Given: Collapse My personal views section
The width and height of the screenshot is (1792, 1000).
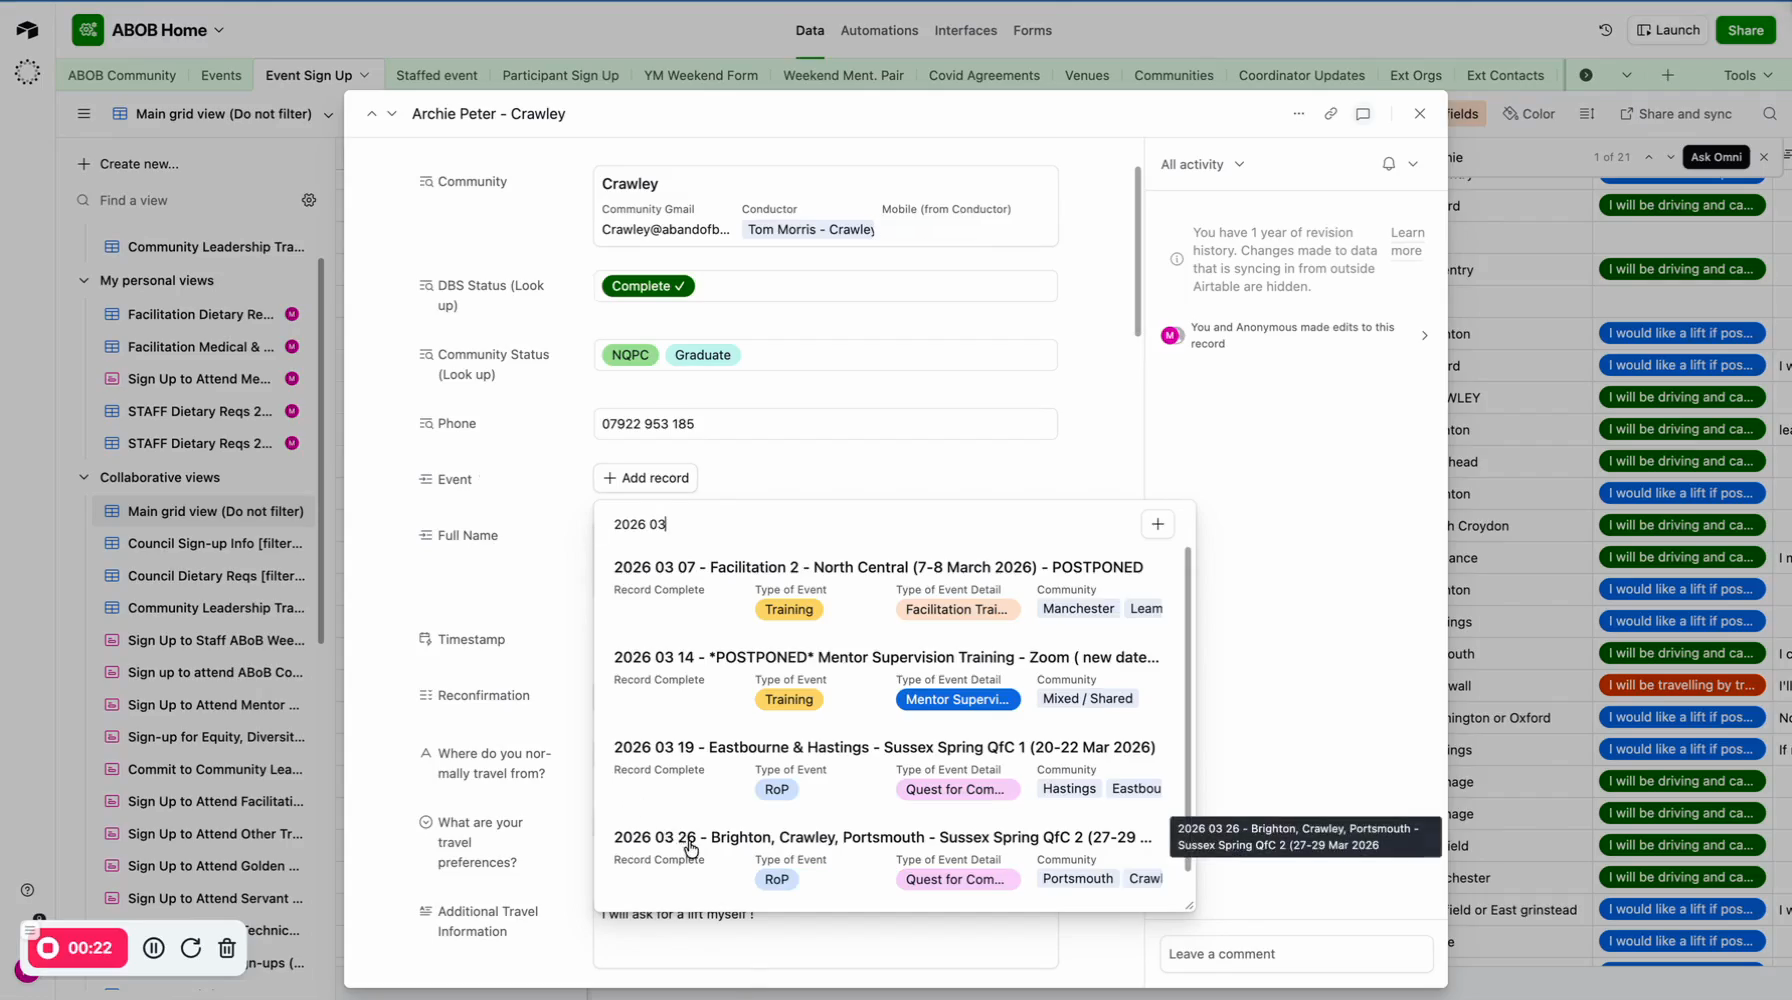Looking at the screenshot, I should tap(84, 281).
